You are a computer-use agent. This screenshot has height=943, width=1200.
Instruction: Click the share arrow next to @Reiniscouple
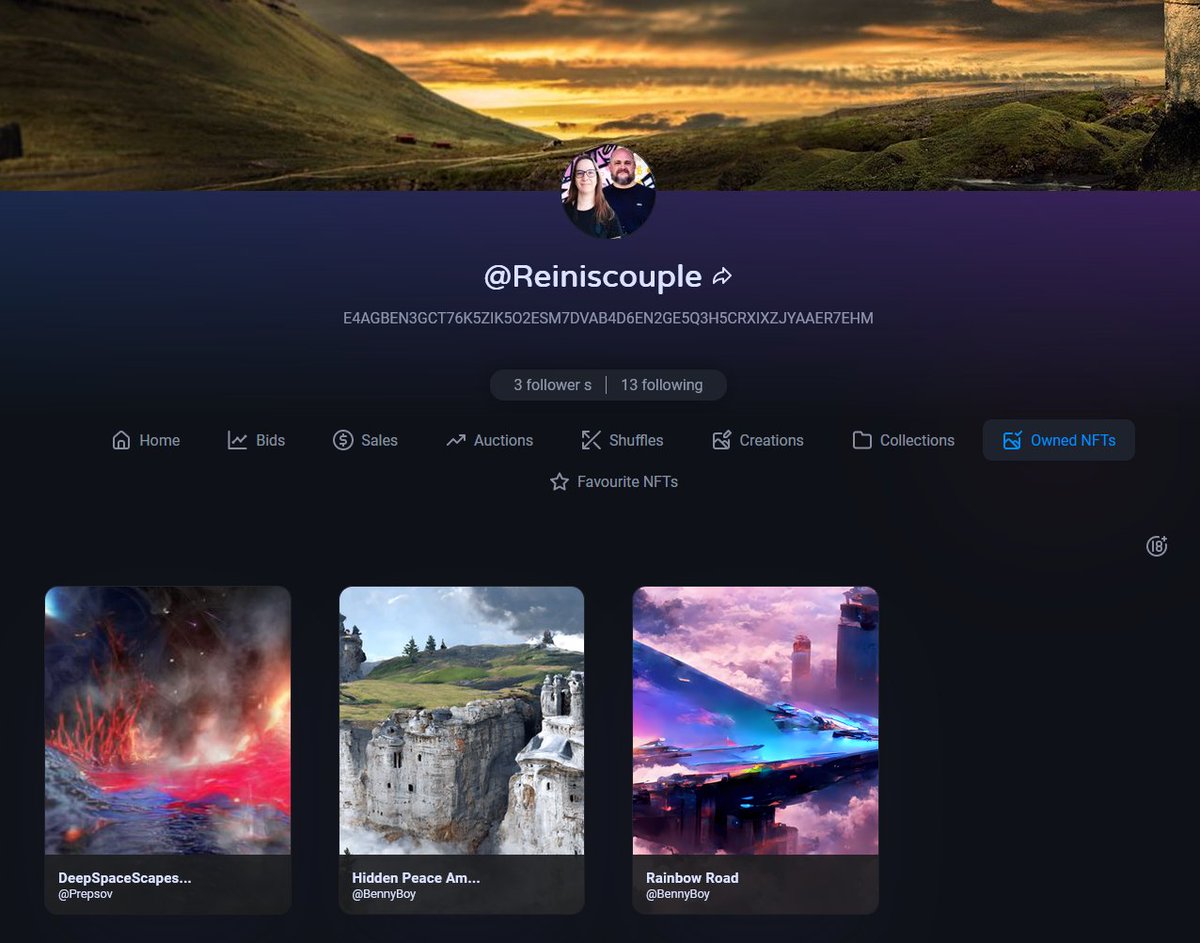(722, 277)
